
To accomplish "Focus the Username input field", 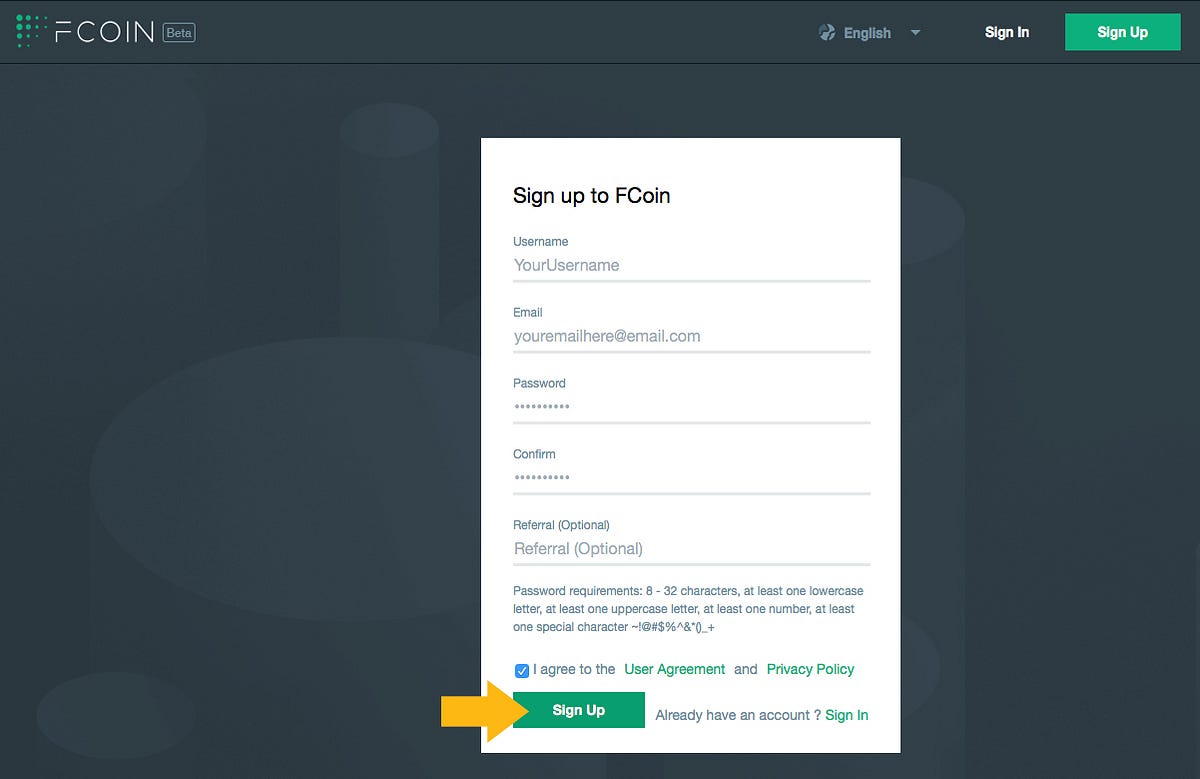I will [x=691, y=265].
